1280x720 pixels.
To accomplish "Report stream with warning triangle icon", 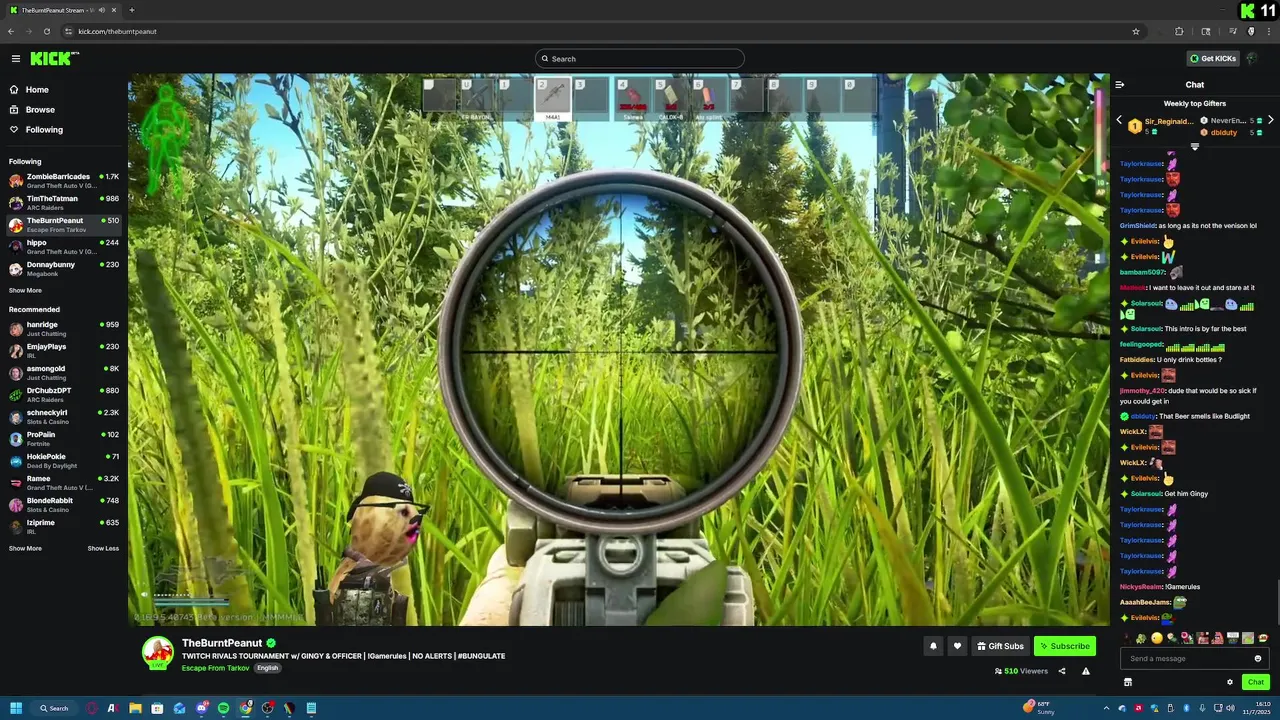I will coord(1086,671).
